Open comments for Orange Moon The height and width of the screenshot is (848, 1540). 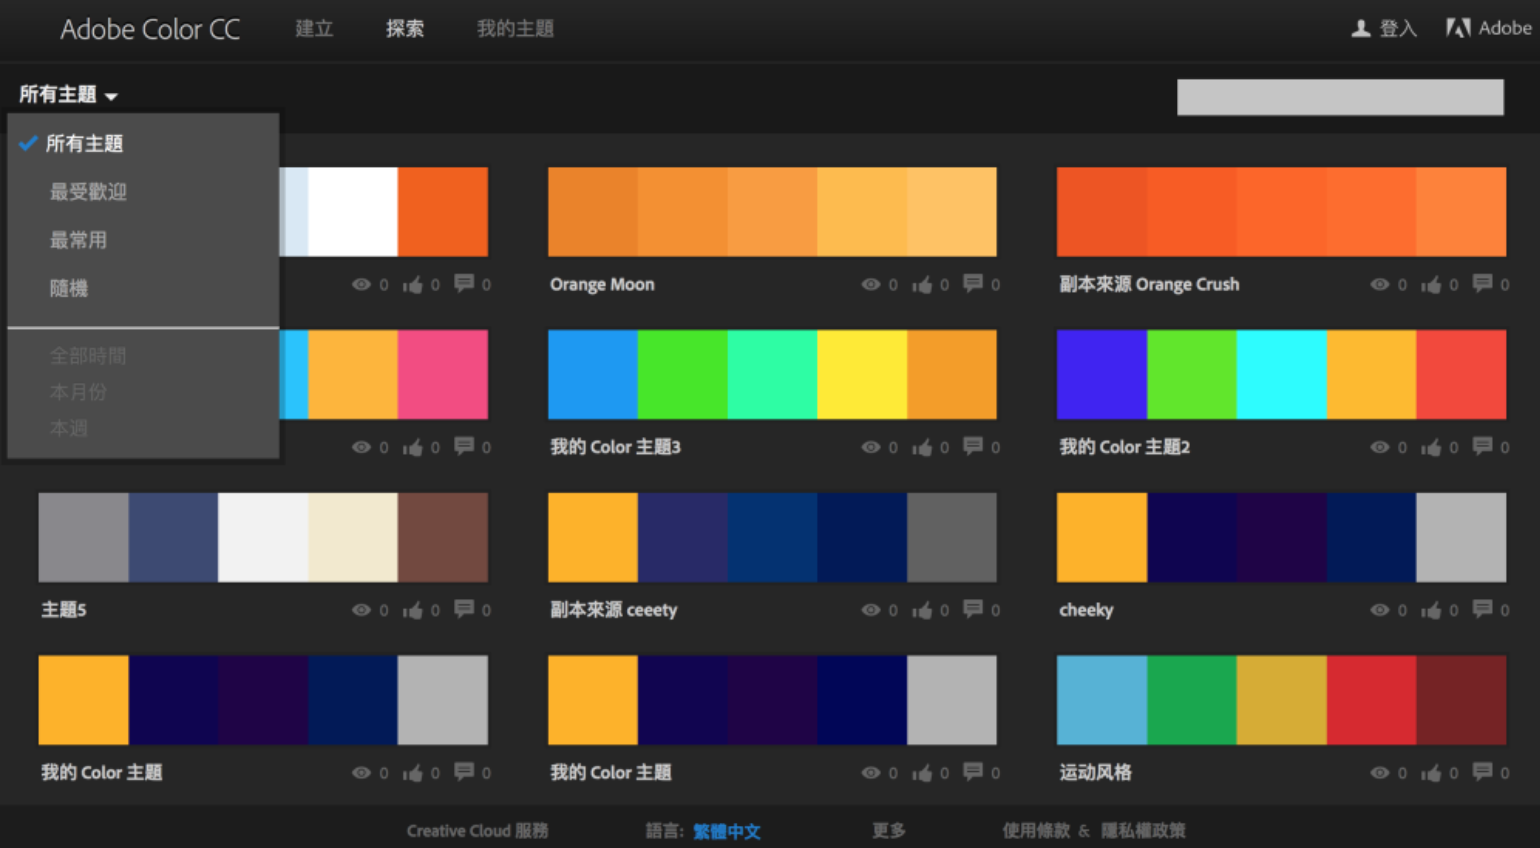coord(973,284)
